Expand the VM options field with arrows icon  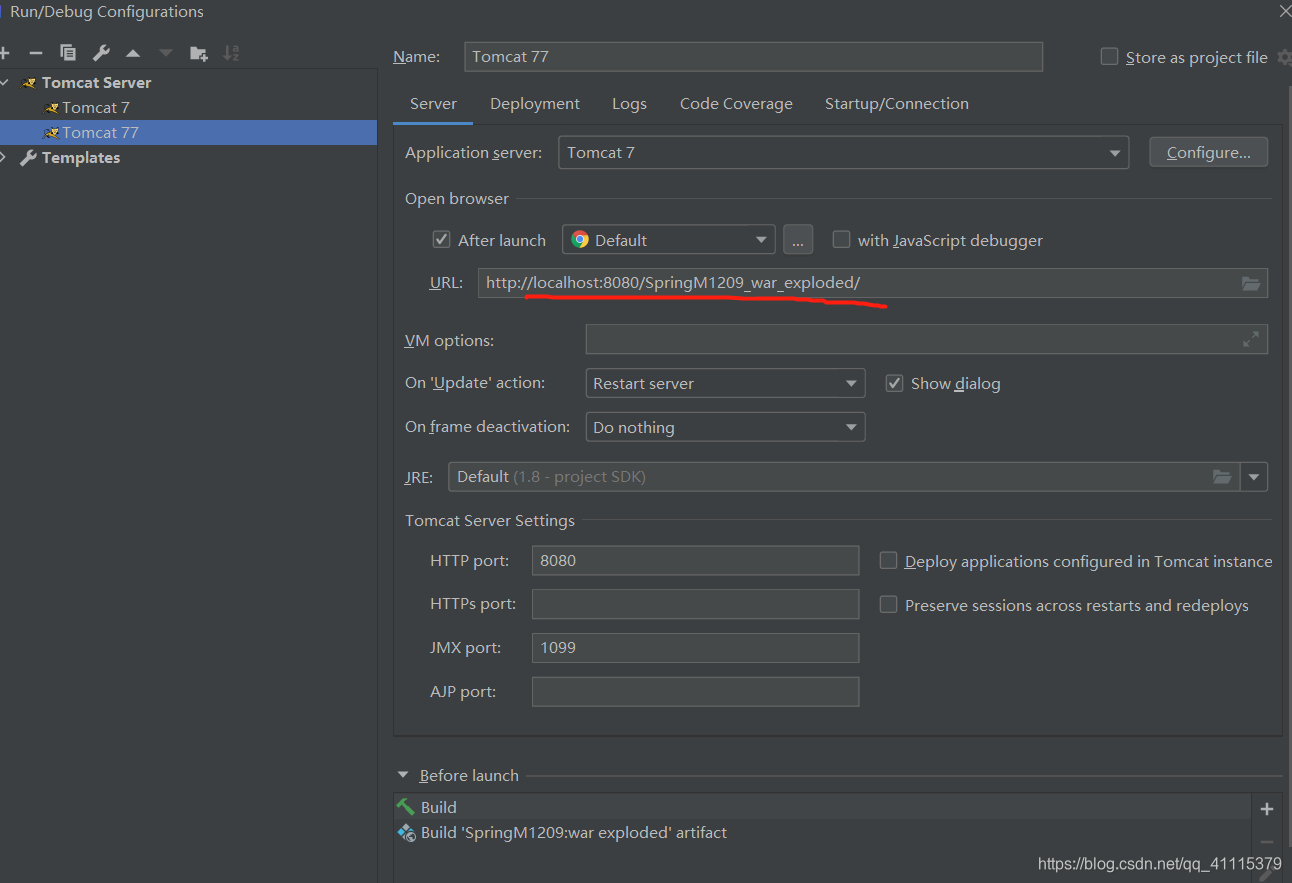(x=1251, y=340)
